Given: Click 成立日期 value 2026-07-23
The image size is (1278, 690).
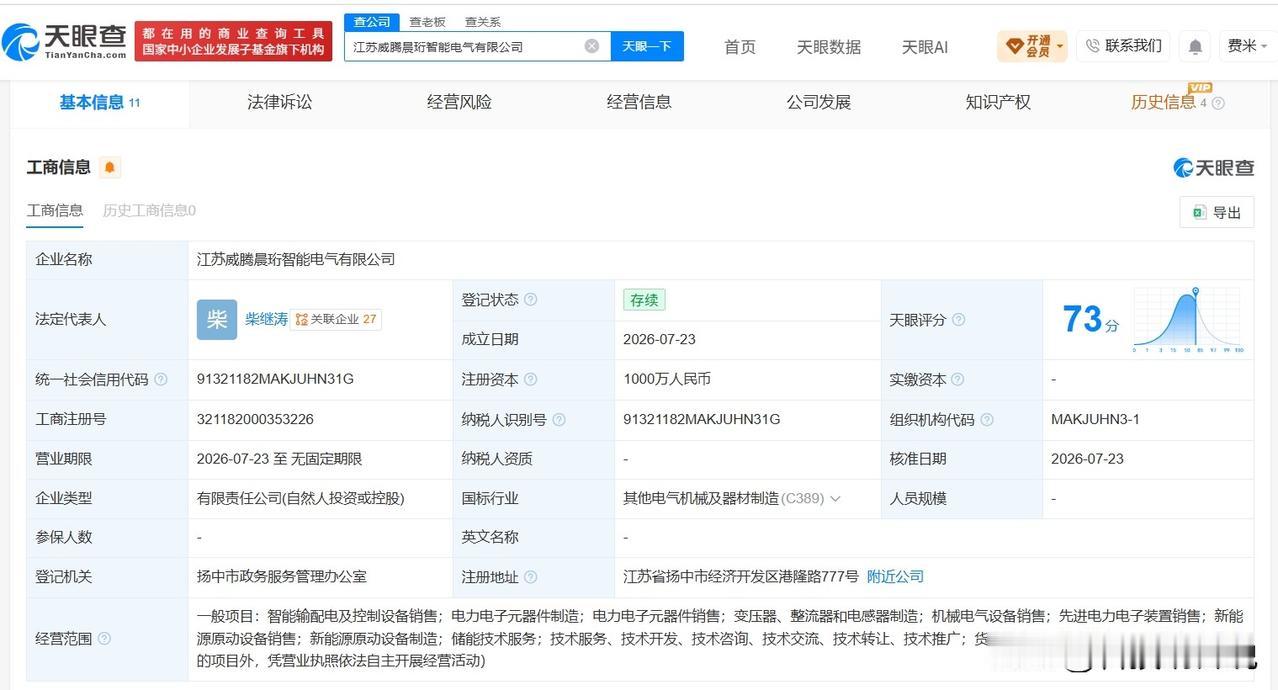Looking at the screenshot, I should coord(659,339).
